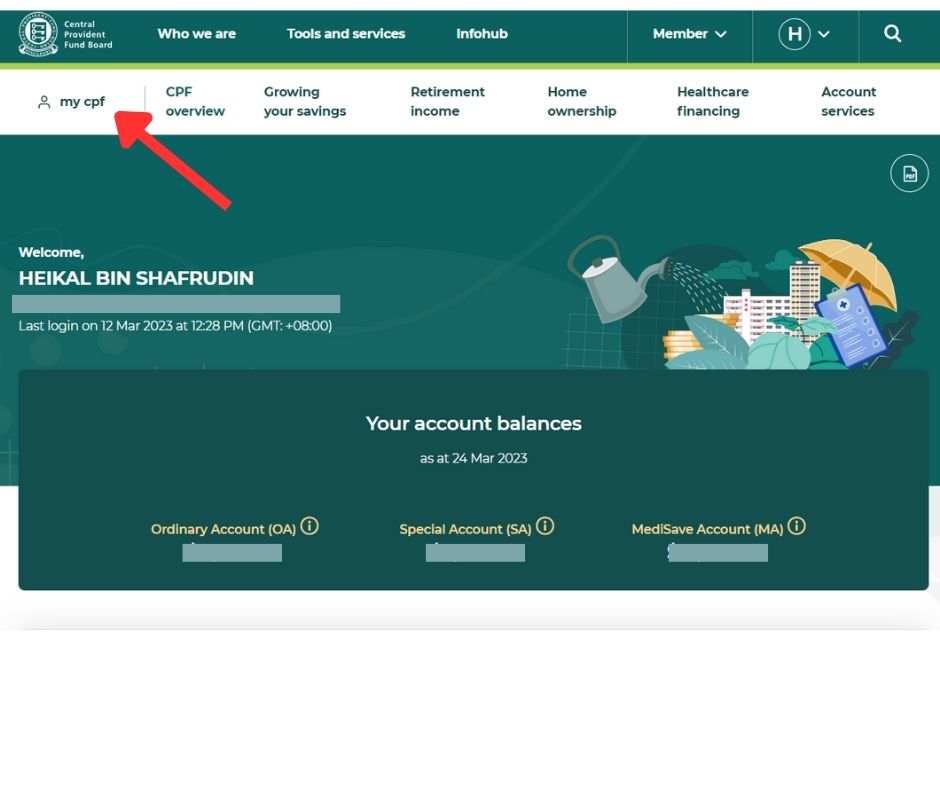Open Tools and services menu
Viewport: 940px width, 788px height.
pyautogui.click(x=346, y=34)
